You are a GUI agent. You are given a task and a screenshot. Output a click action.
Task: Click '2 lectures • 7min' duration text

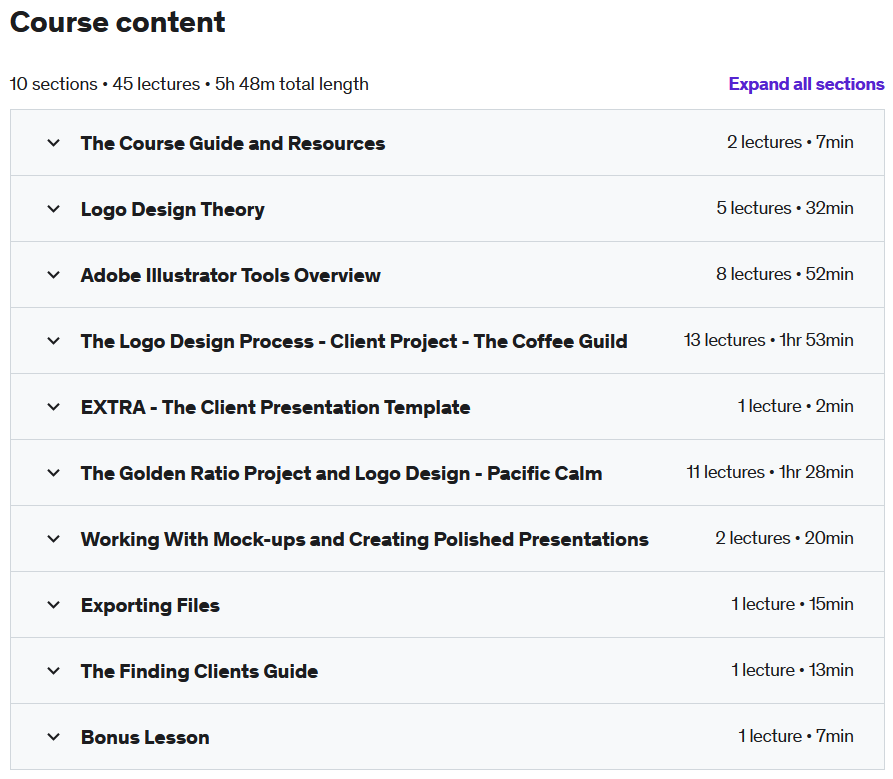tap(790, 142)
